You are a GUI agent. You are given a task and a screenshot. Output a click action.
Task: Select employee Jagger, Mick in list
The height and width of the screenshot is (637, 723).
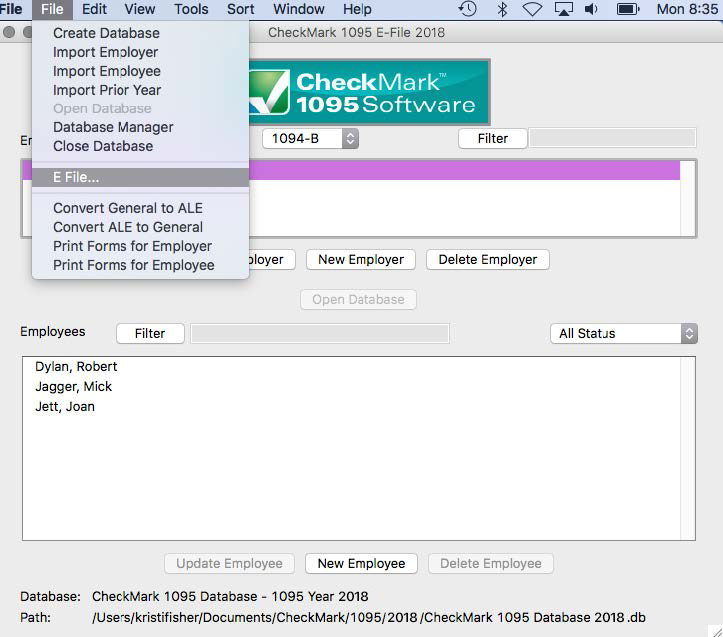click(x=74, y=386)
